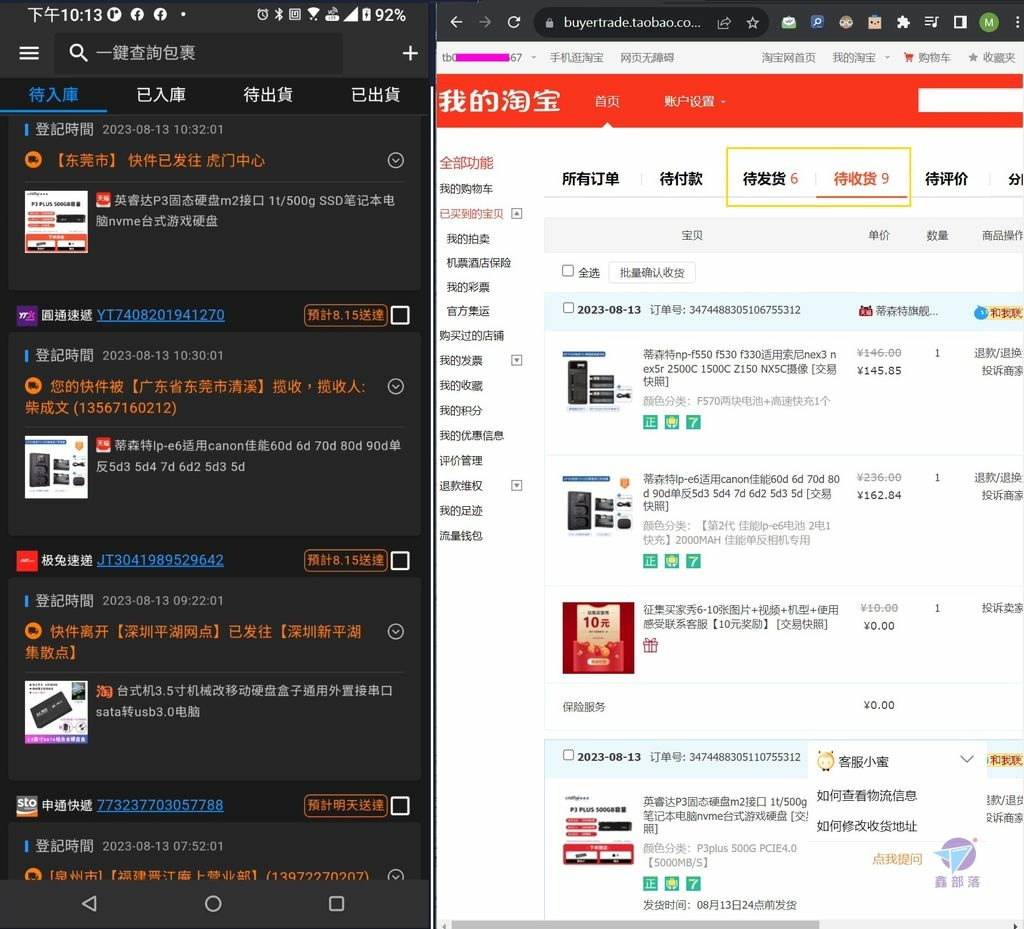Click the share icon in address bar

click(x=724, y=23)
